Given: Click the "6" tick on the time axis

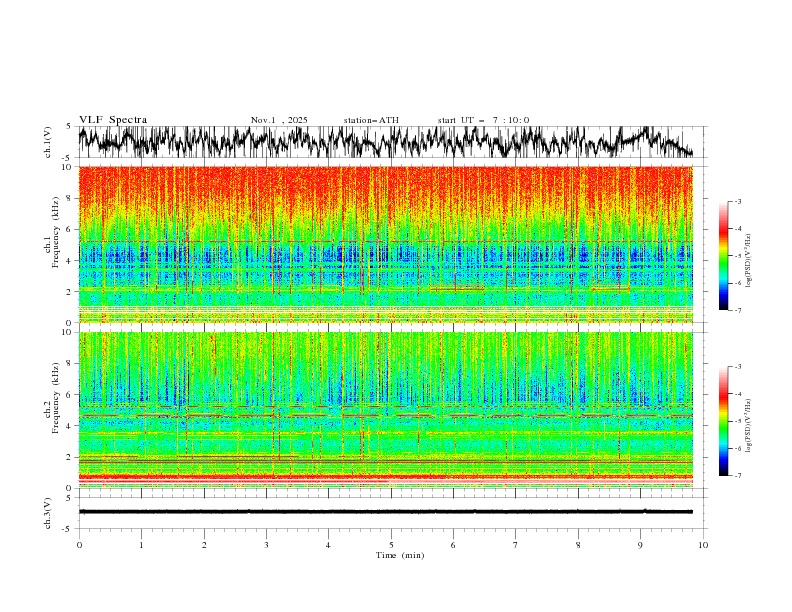Looking at the screenshot, I should pos(453,545).
